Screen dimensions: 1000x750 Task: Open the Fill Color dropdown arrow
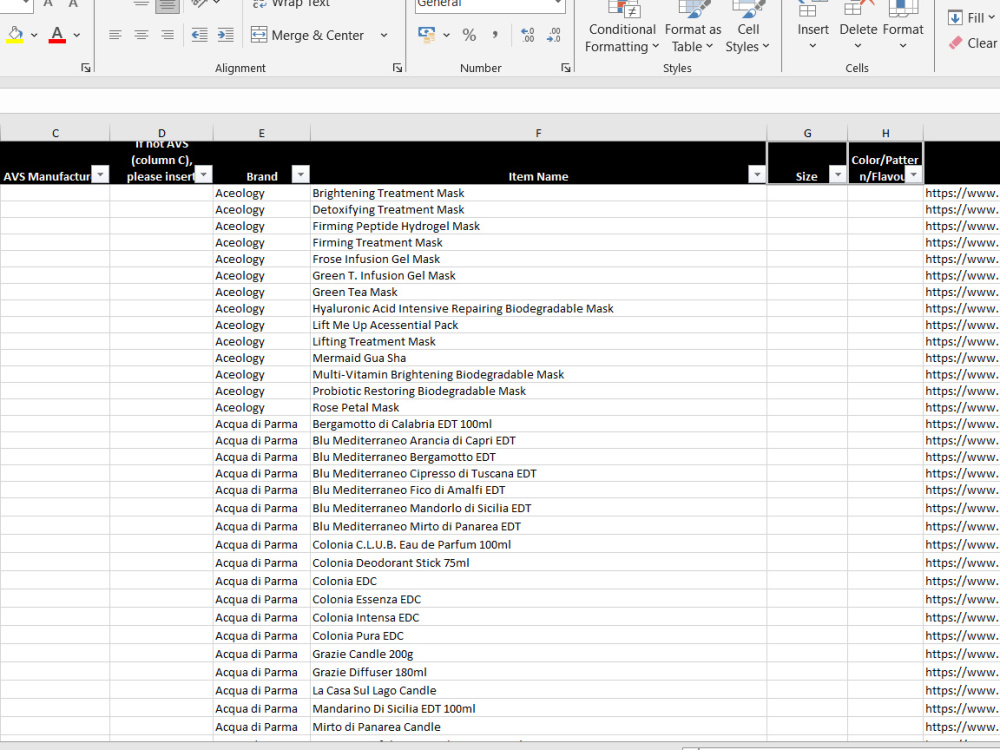pyautogui.click(x=34, y=35)
